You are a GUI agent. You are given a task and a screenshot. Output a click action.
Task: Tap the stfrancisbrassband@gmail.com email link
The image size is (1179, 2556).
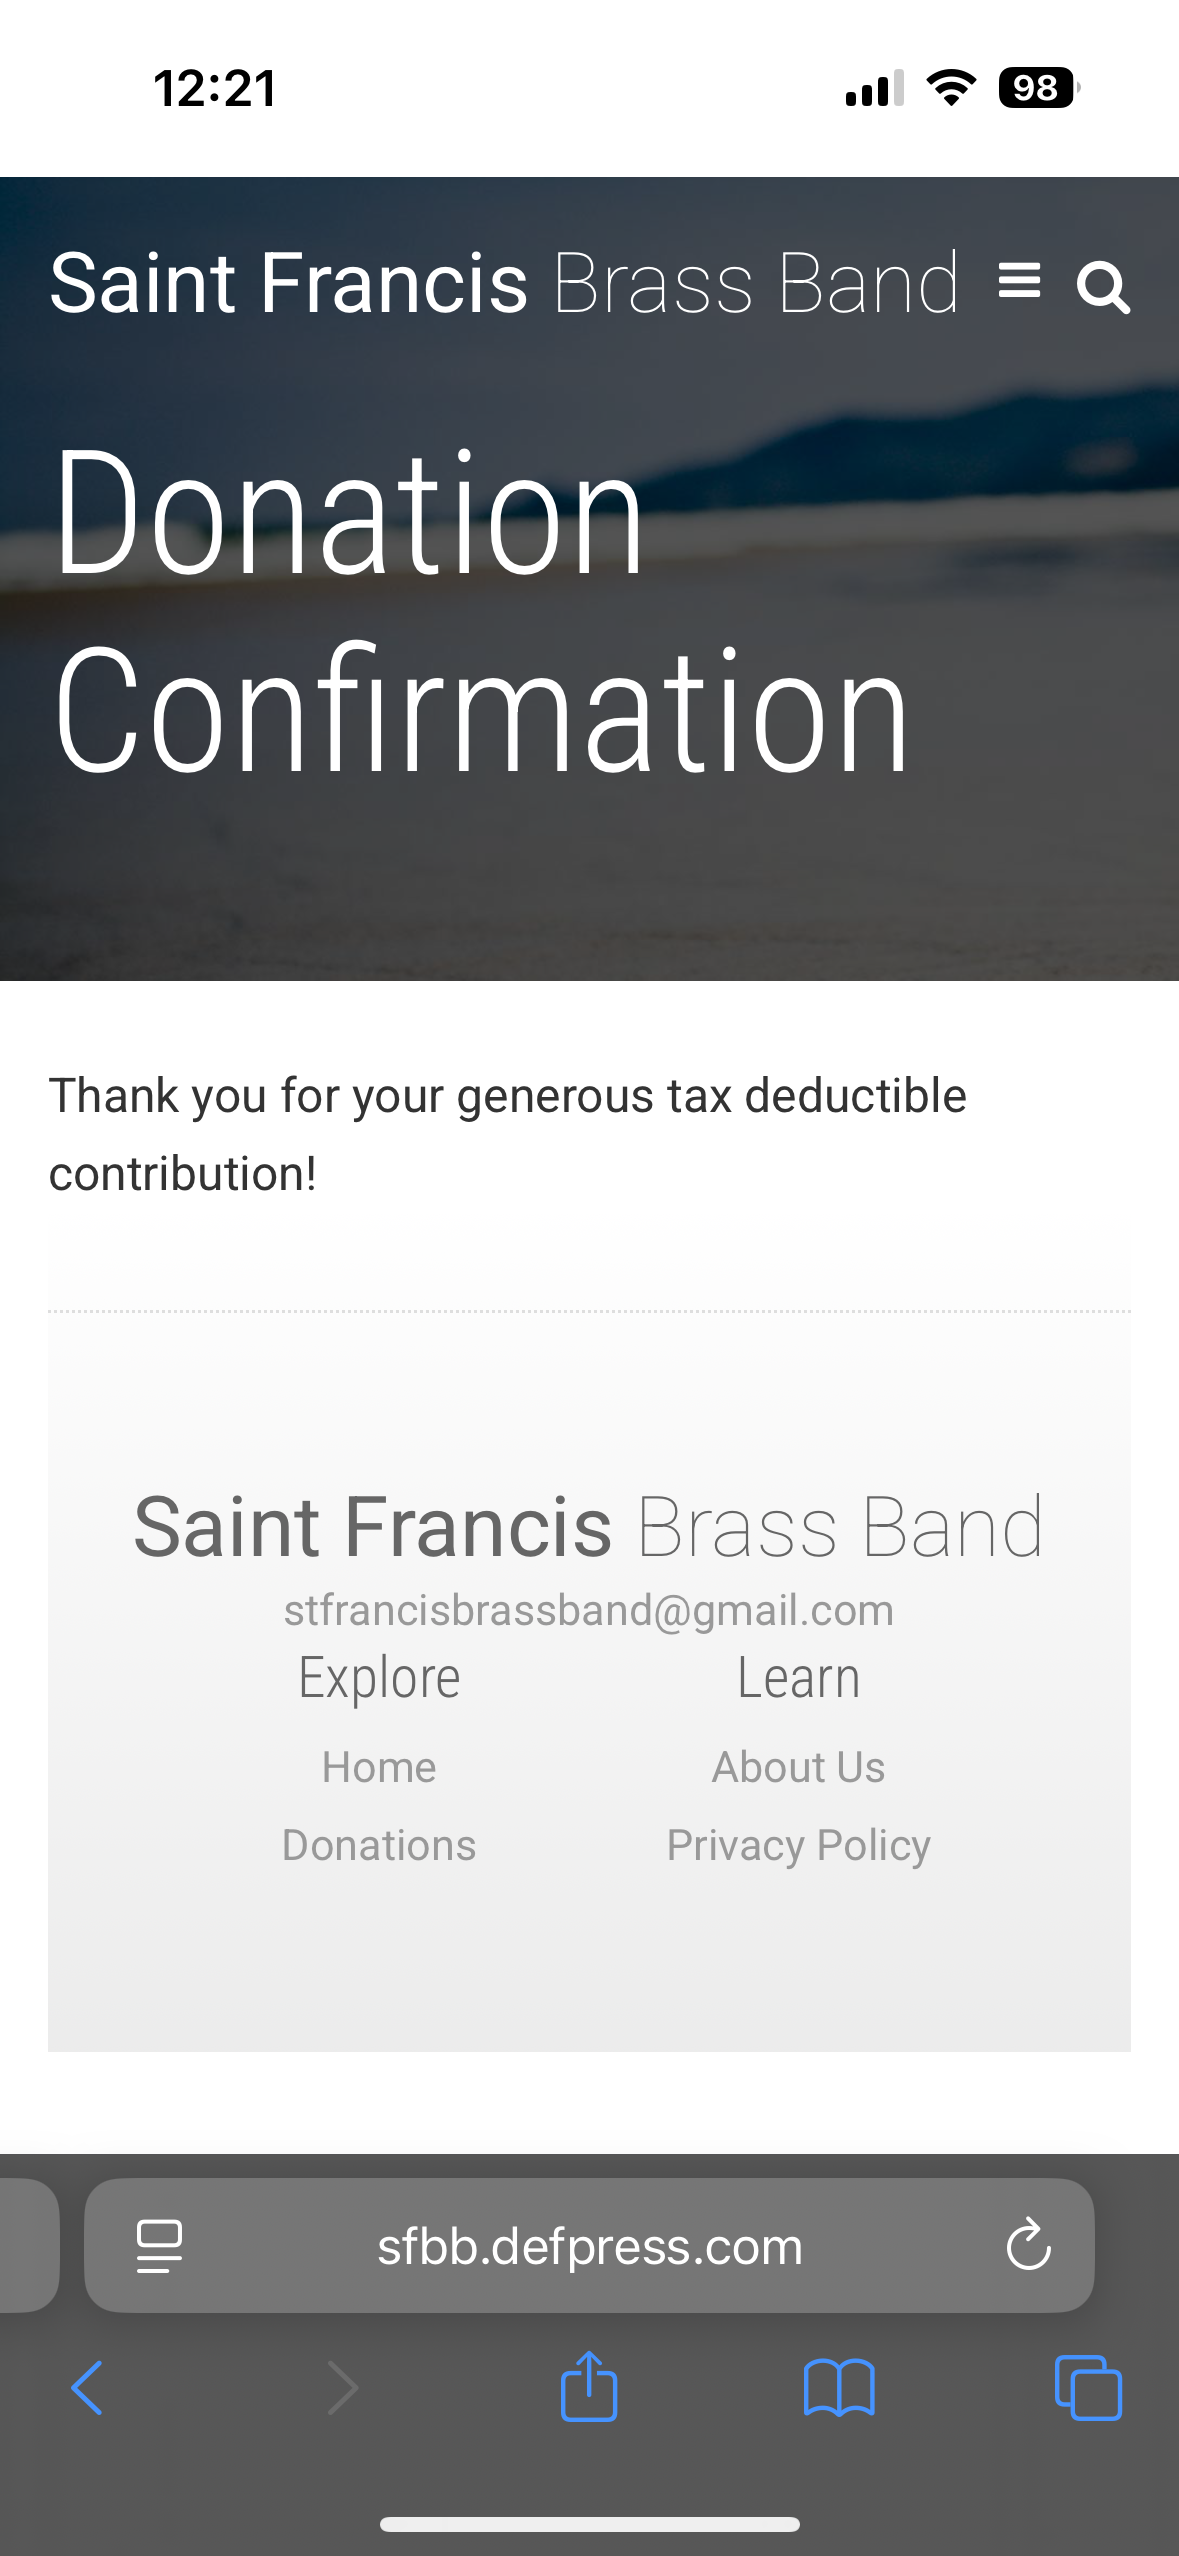589,1610
